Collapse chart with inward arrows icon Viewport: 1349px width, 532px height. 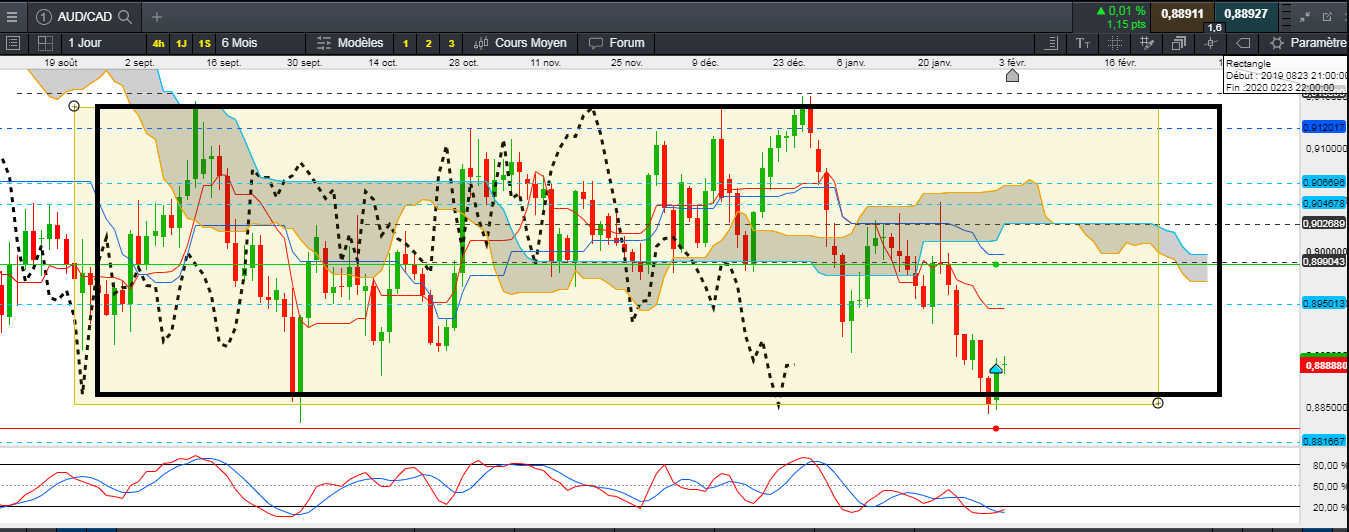point(1304,17)
